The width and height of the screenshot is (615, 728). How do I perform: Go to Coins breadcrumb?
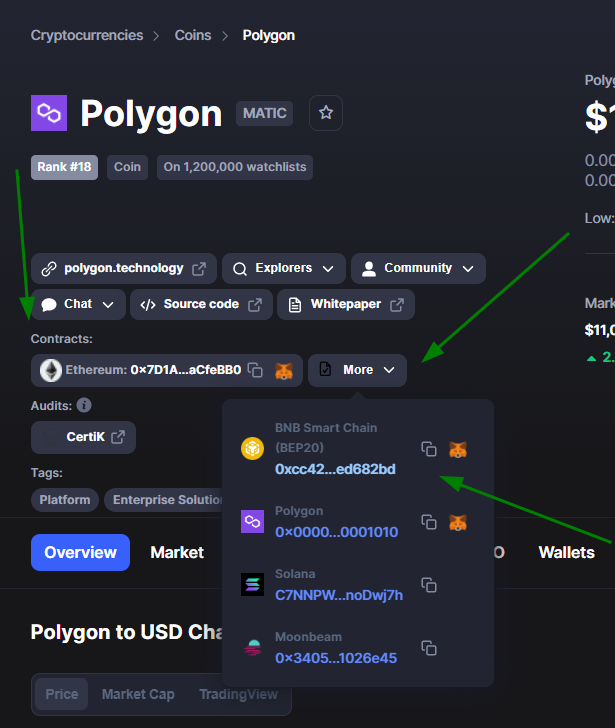pos(193,35)
